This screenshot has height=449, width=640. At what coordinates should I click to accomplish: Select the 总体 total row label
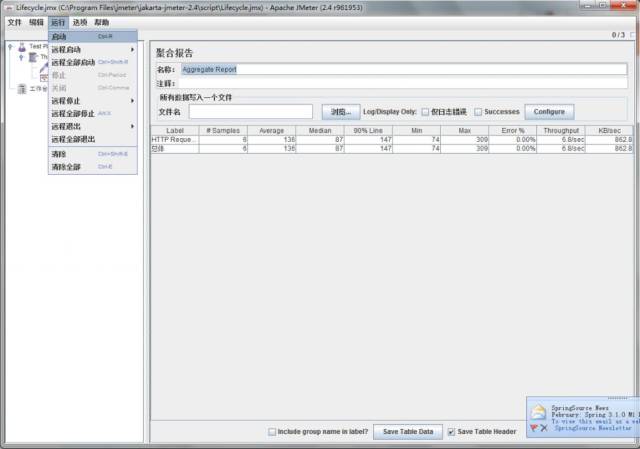175,149
